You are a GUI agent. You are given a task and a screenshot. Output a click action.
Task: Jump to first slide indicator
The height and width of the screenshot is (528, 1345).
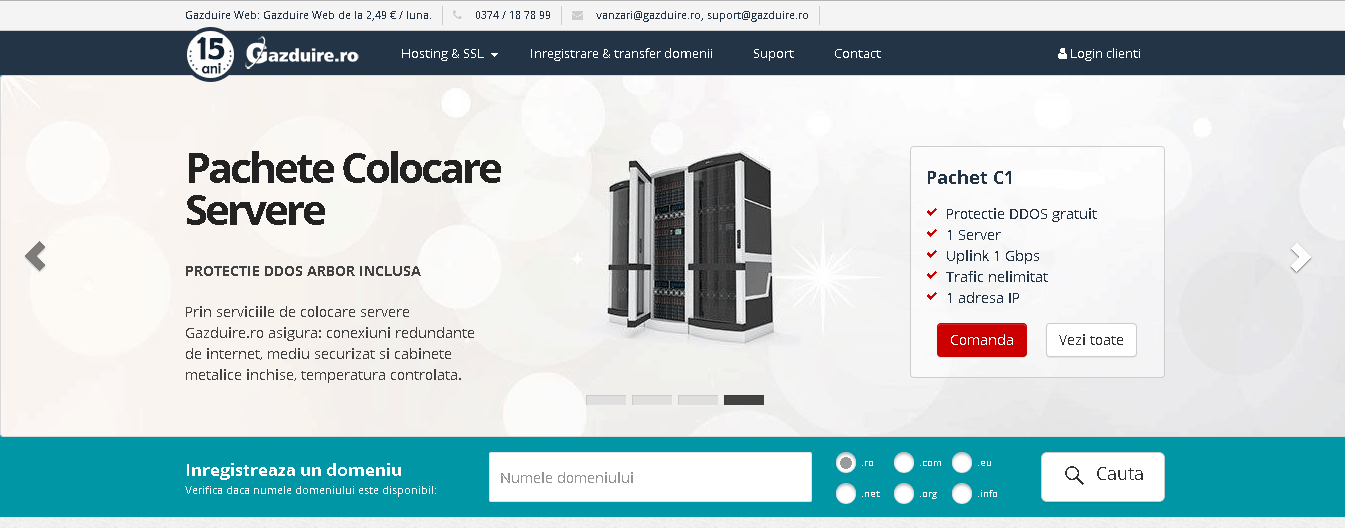click(606, 400)
